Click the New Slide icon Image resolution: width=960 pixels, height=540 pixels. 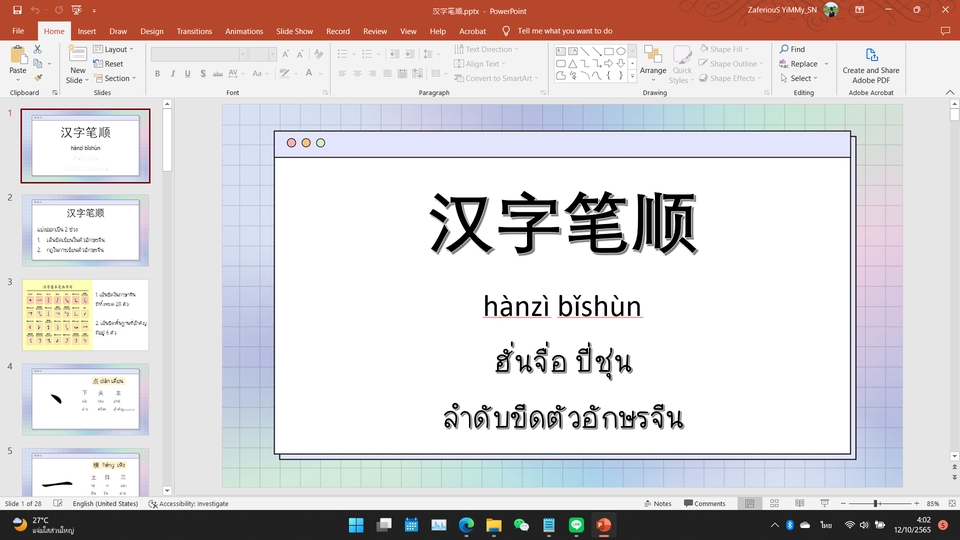tap(77, 54)
